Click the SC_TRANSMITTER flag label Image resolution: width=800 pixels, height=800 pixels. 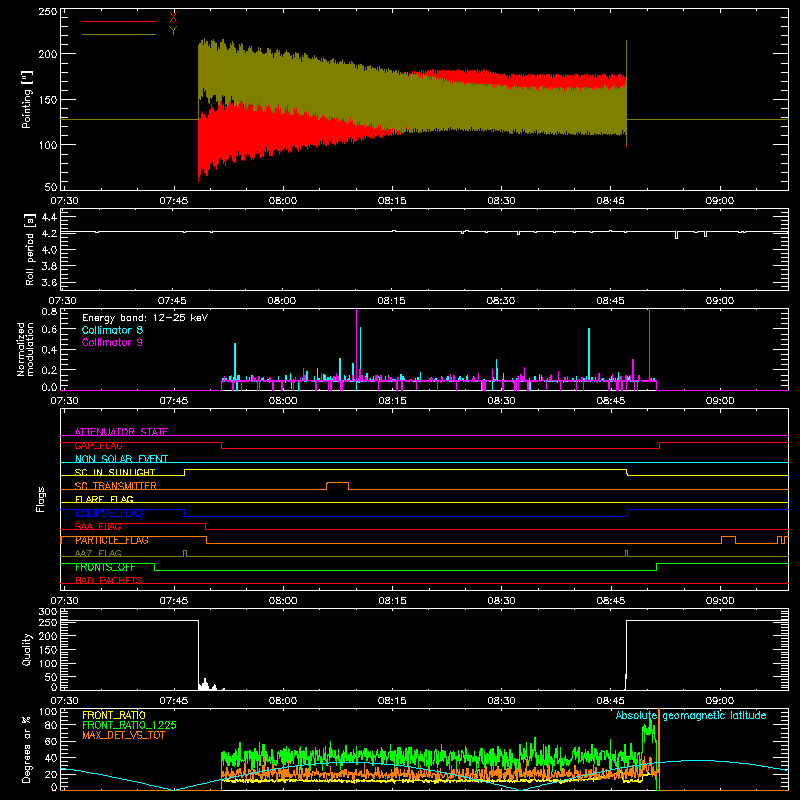115,486
